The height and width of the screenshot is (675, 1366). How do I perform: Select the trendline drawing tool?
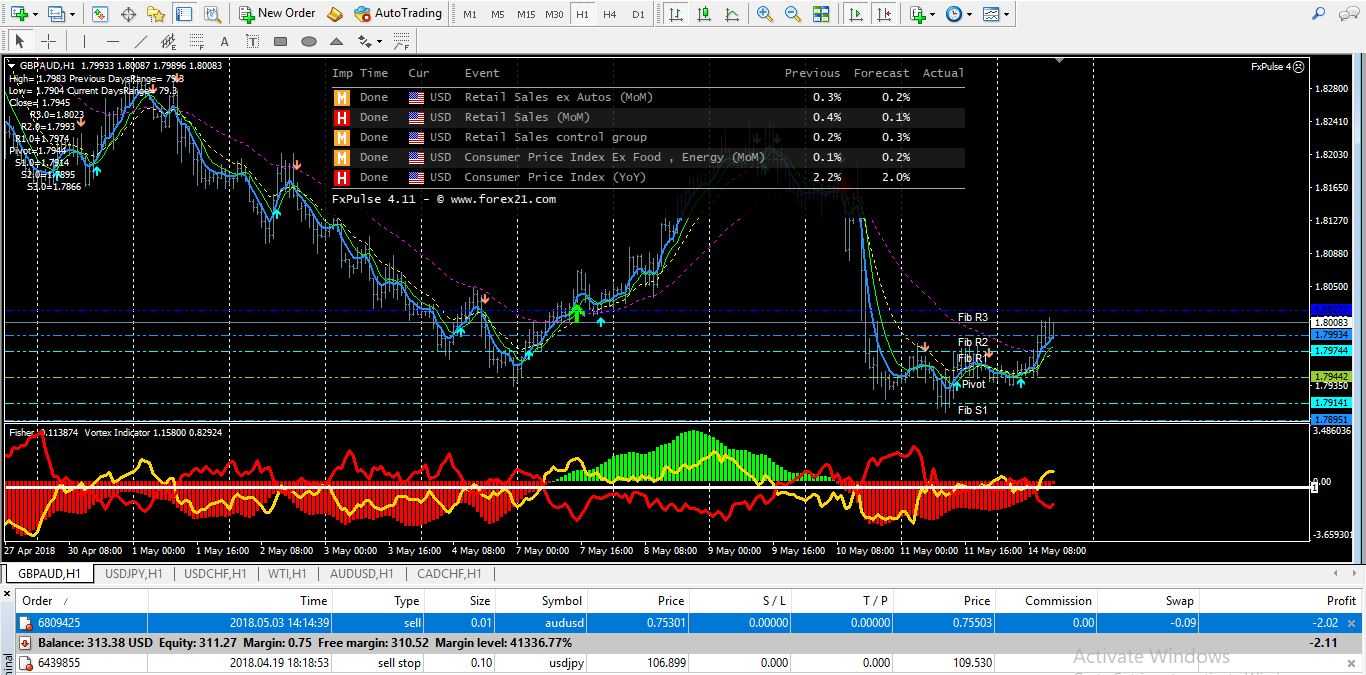pos(141,41)
